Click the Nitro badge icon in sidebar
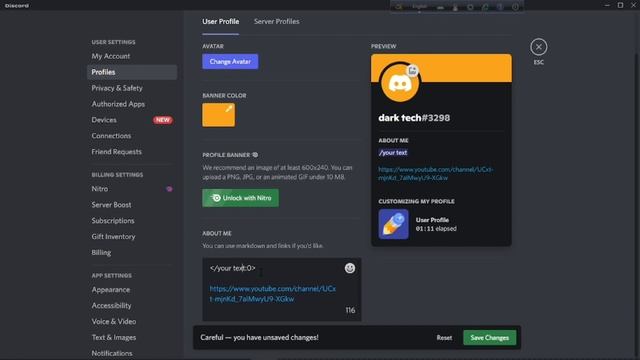This screenshot has width=640, height=360. pos(169,189)
